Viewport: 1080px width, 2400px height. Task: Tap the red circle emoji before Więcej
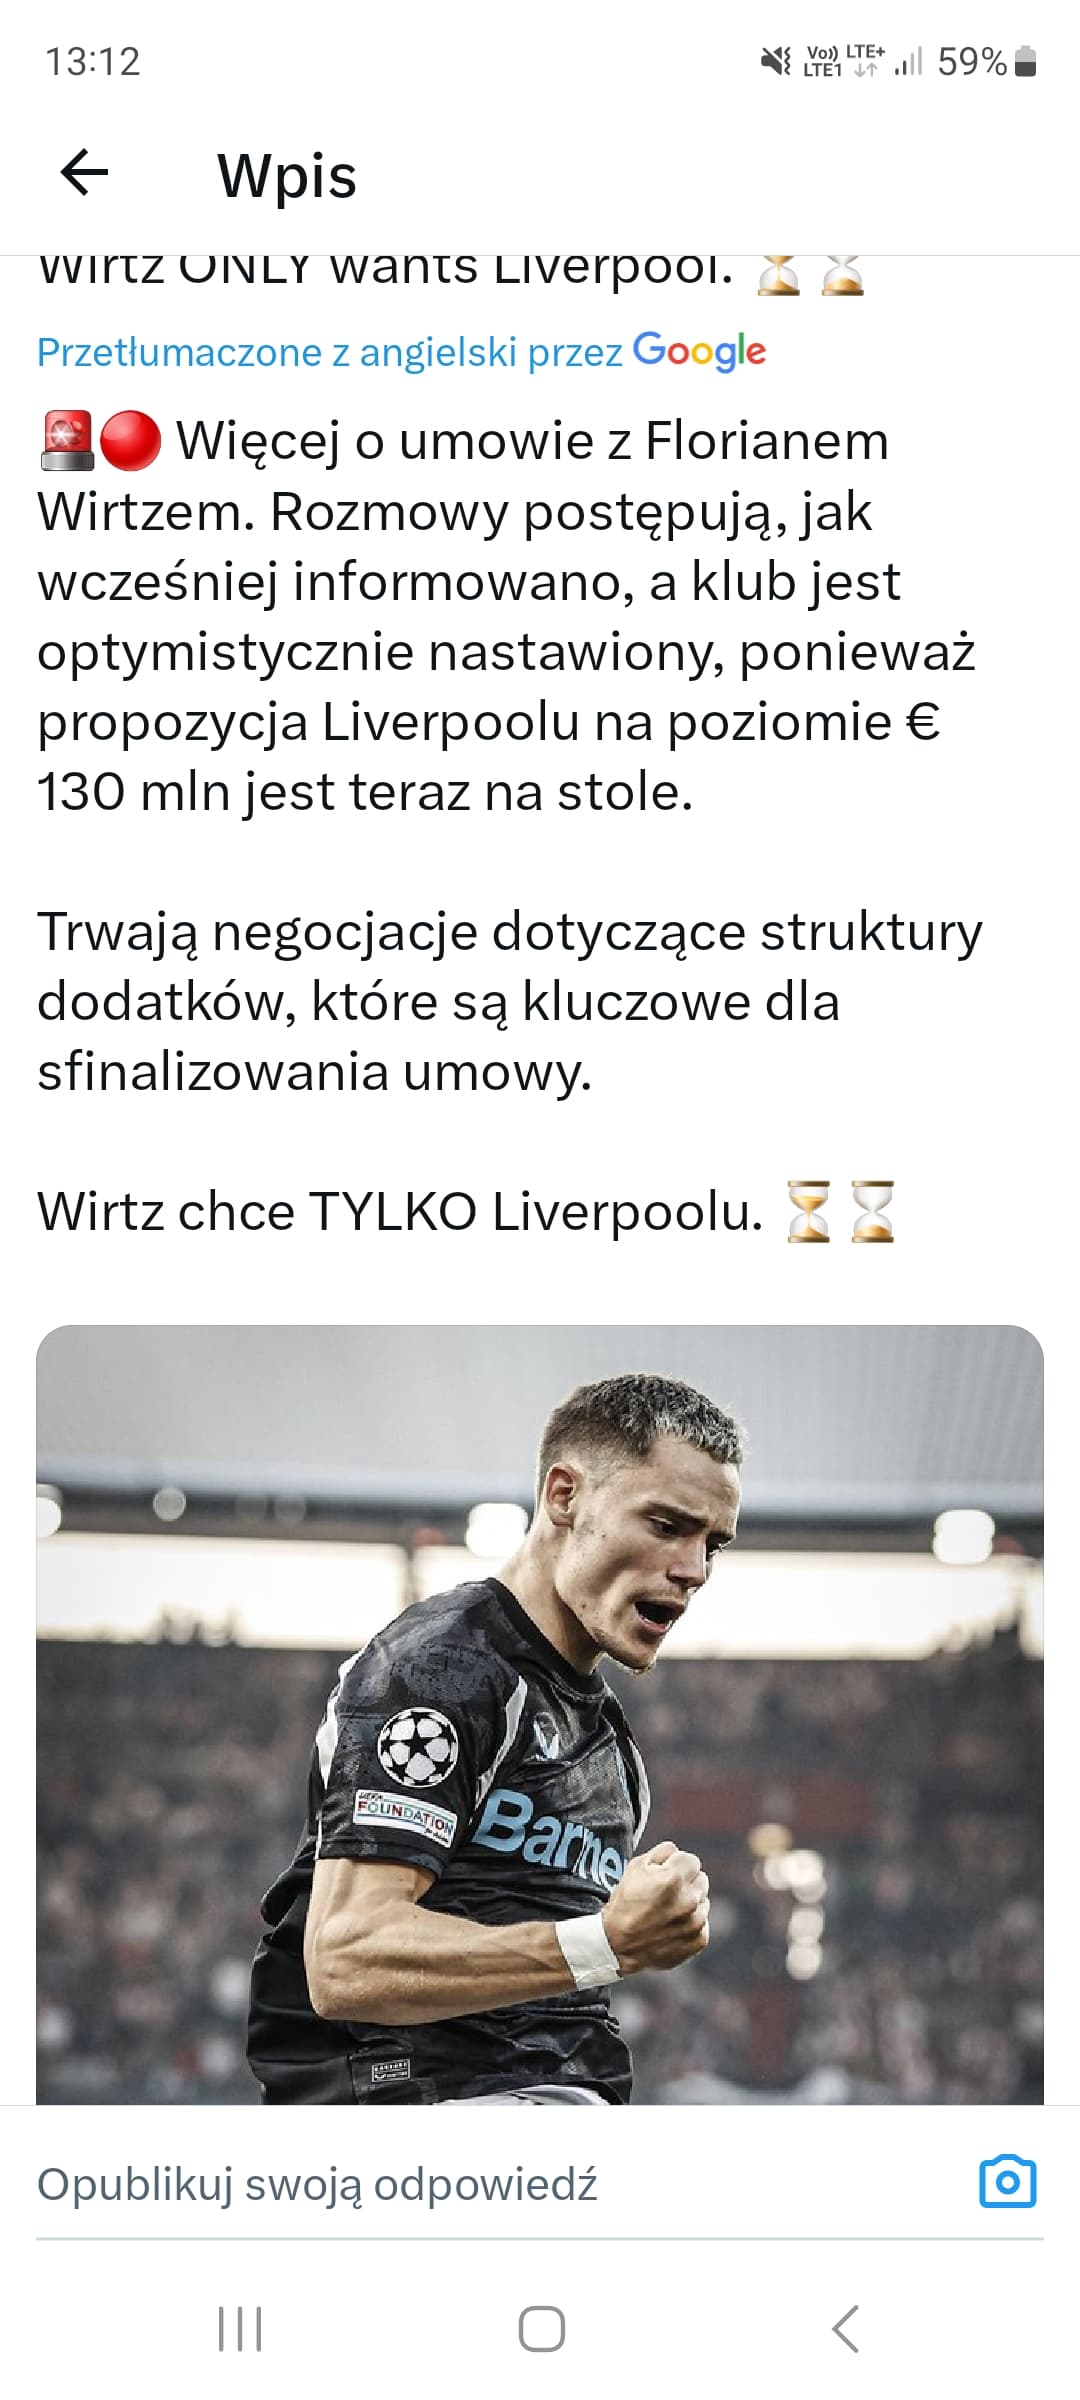(130, 441)
